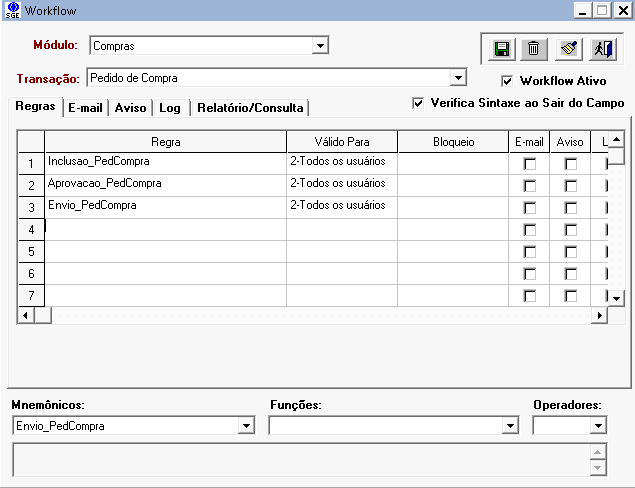Click the SGE icon in title bar
Viewport: 635px width, 488px height.
pyautogui.click(x=12, y=10)
